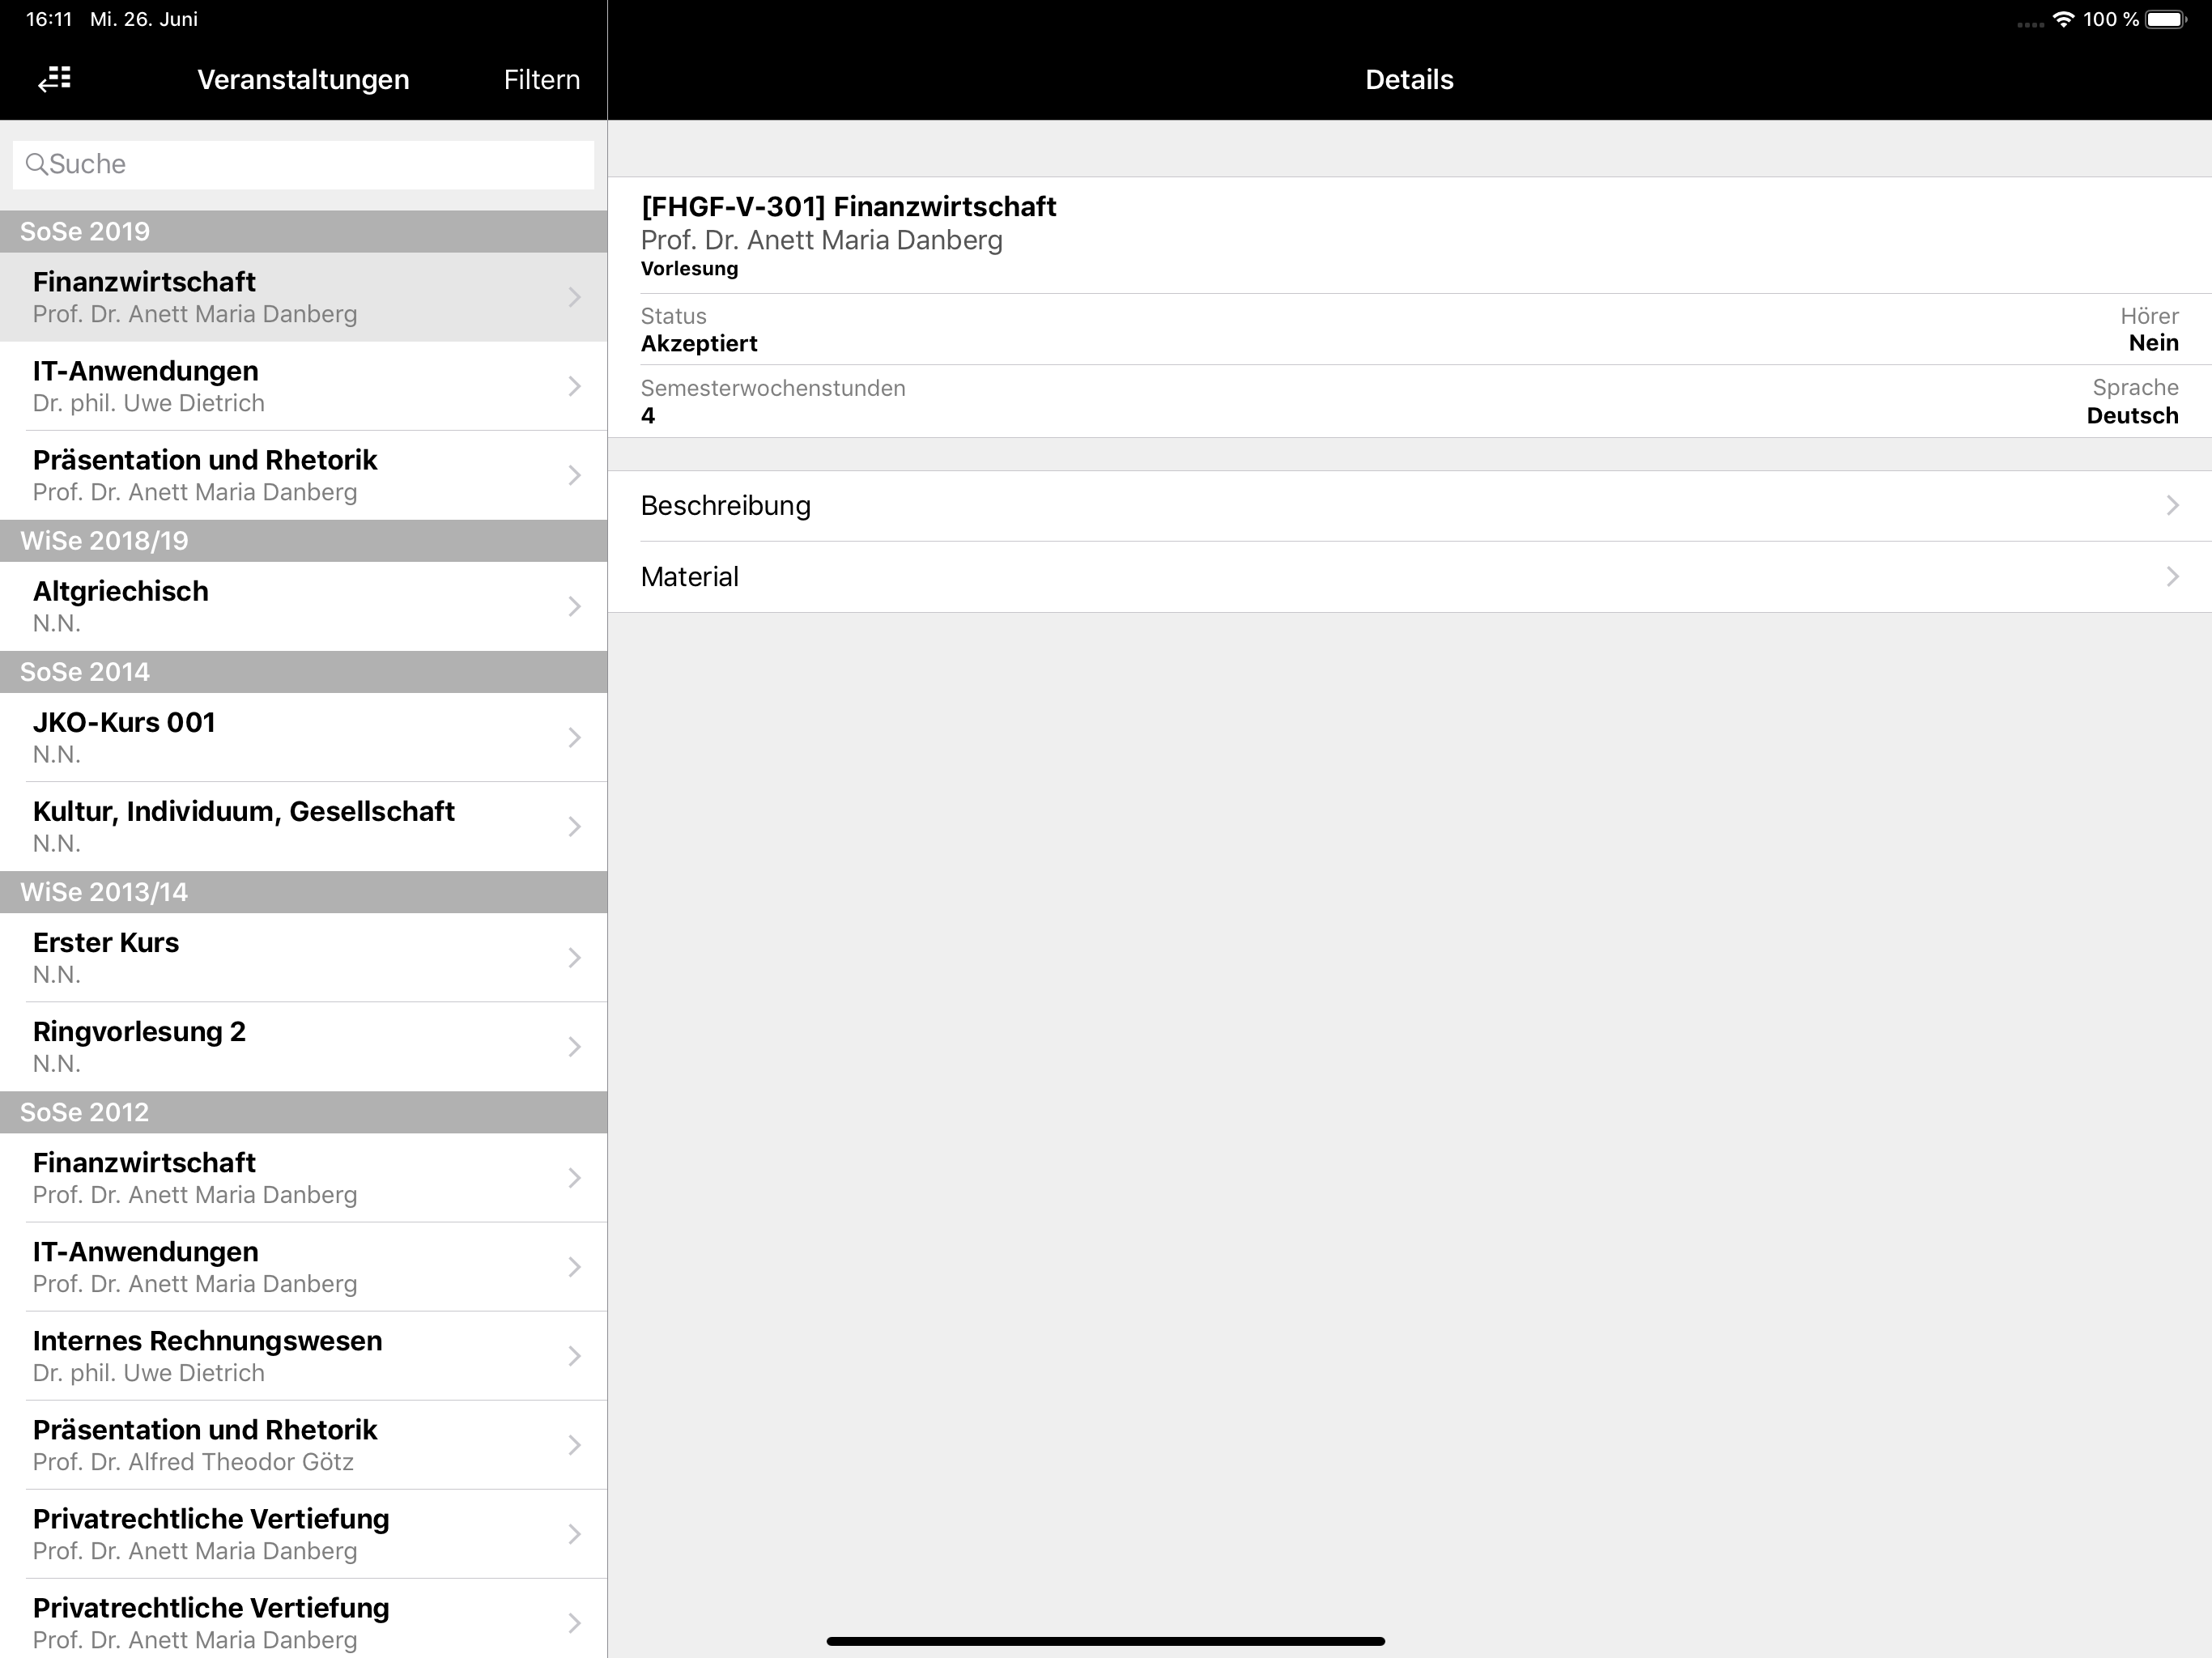Select Finanzwirtschaft under SoSe 2019
The width and height of the screenshot is (2212, 1658).
(x=303, y=297)
